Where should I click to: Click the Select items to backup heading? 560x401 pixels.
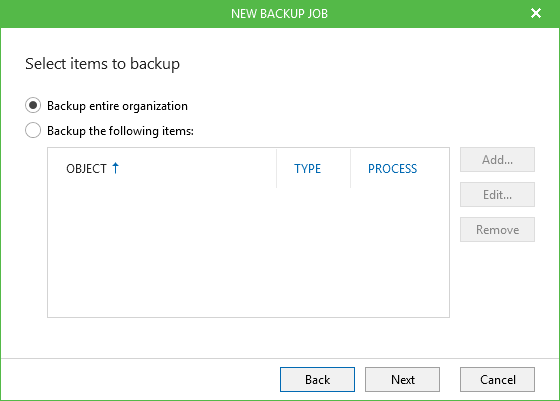[x=102, y=64]
